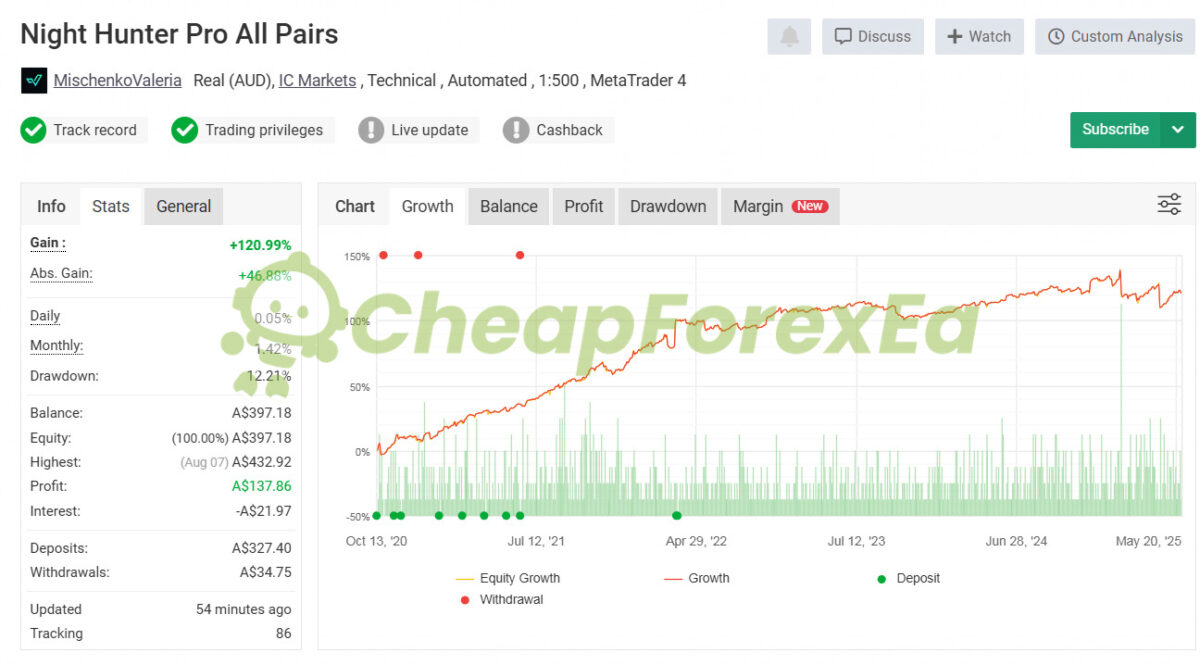This screenshot has height=665, width=1200.
Task: Click the MischenkoValeria avatar logo
Action: (34, 81)
